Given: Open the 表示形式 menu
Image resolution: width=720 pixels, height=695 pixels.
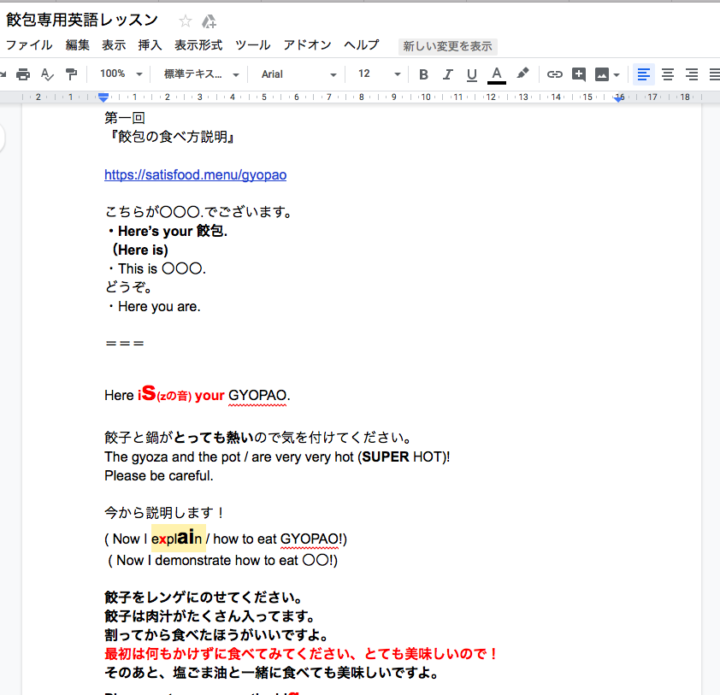Looking at the screenshot, I should (x=198, y=45).
